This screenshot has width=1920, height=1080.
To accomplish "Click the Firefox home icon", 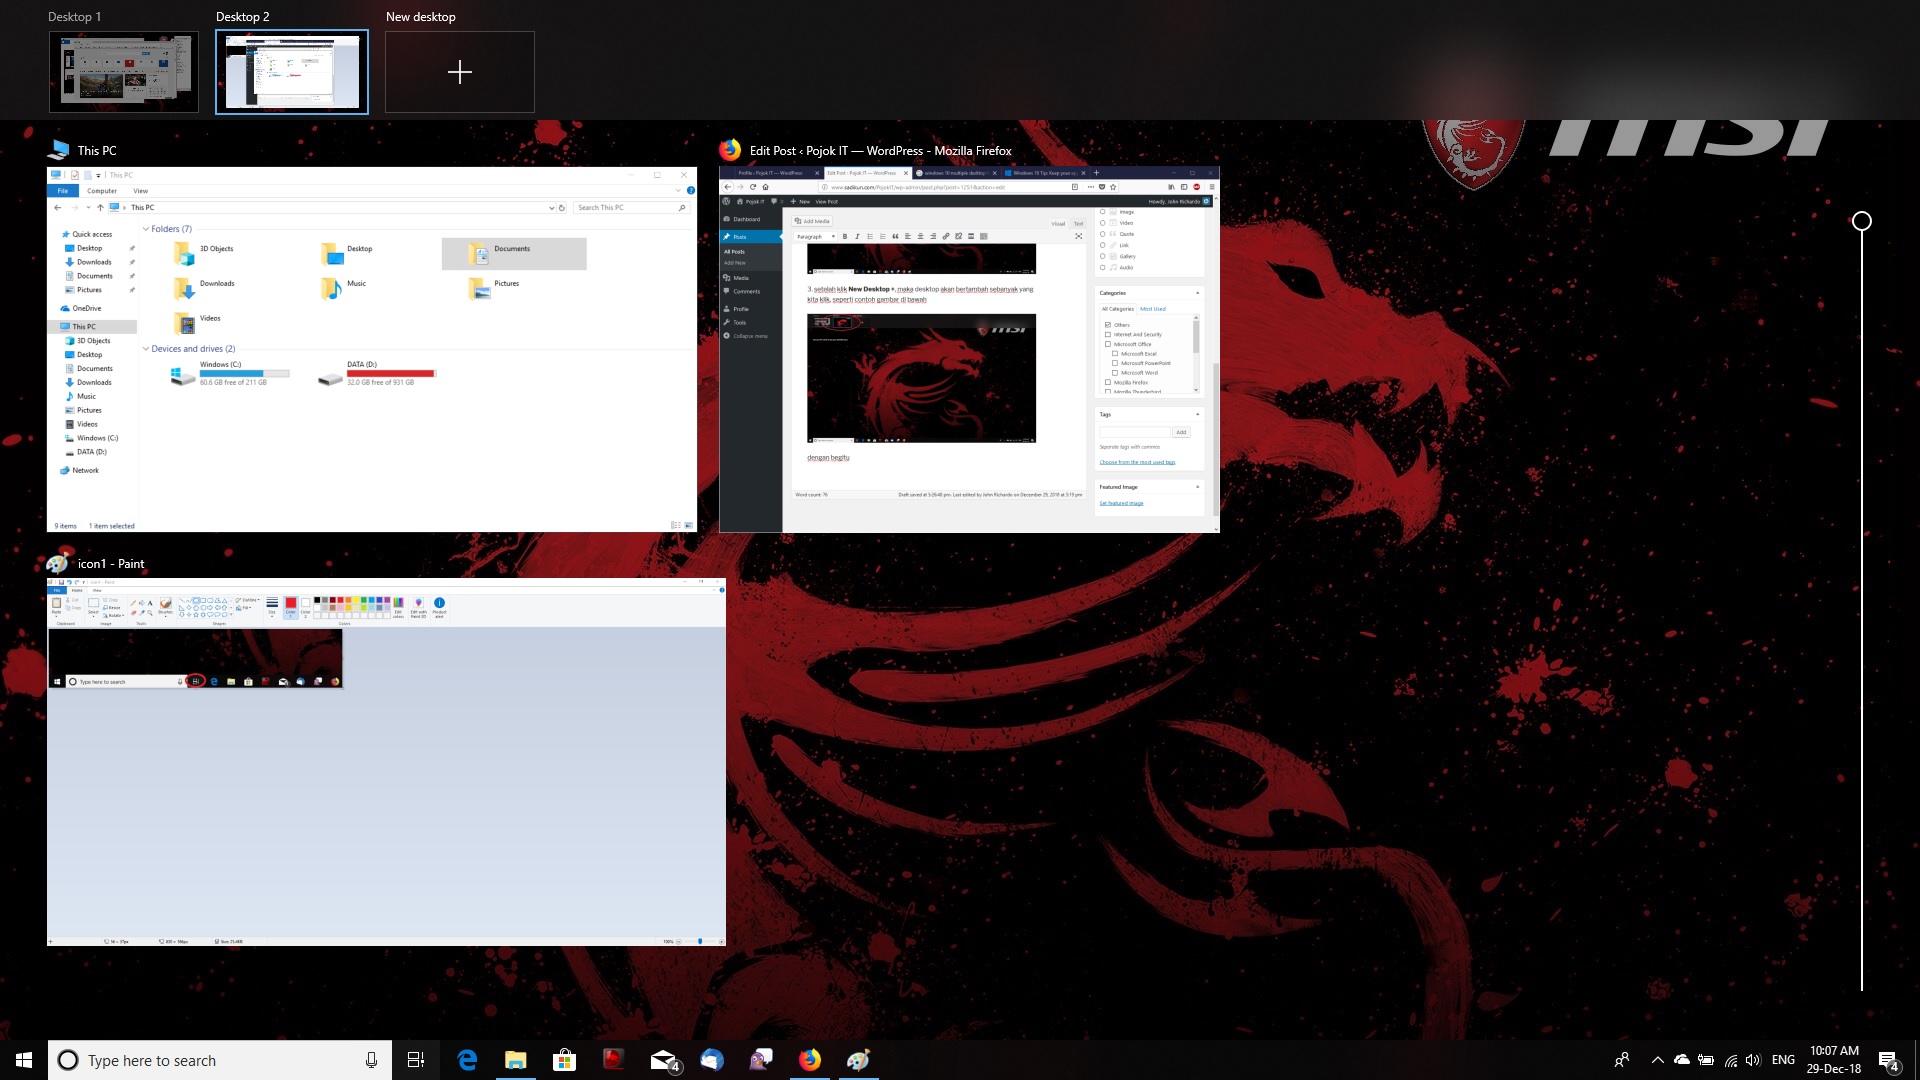I will click(766, 187).
